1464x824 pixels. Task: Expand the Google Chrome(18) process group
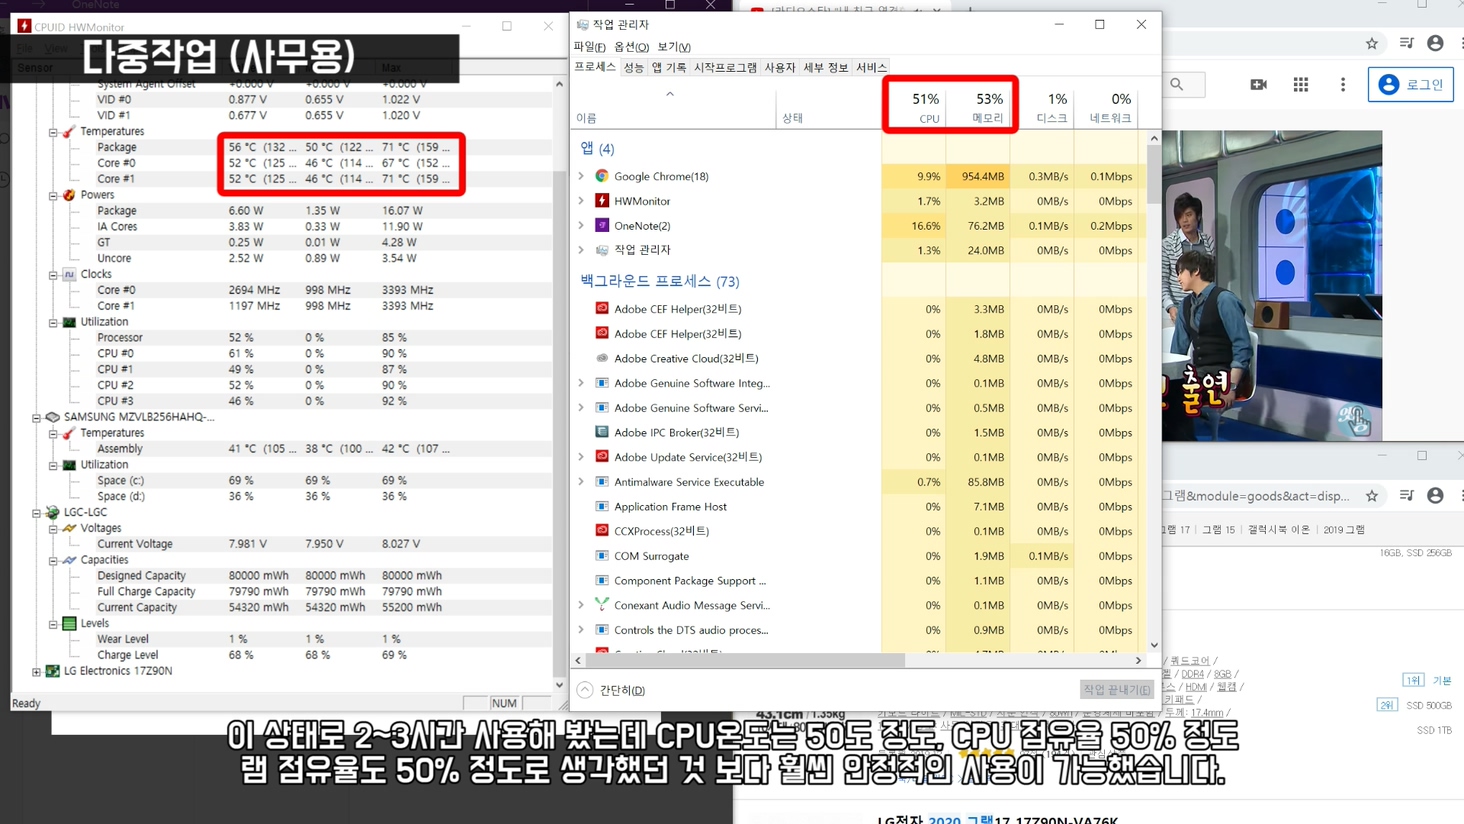[x=581, y=176]
